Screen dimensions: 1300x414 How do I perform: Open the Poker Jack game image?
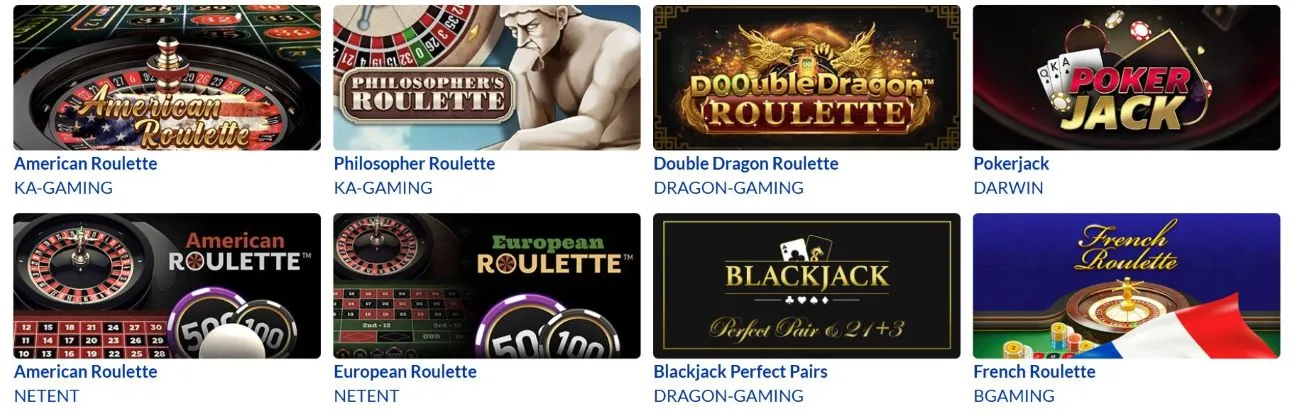pyautogui.click(x=1127, y=78)
